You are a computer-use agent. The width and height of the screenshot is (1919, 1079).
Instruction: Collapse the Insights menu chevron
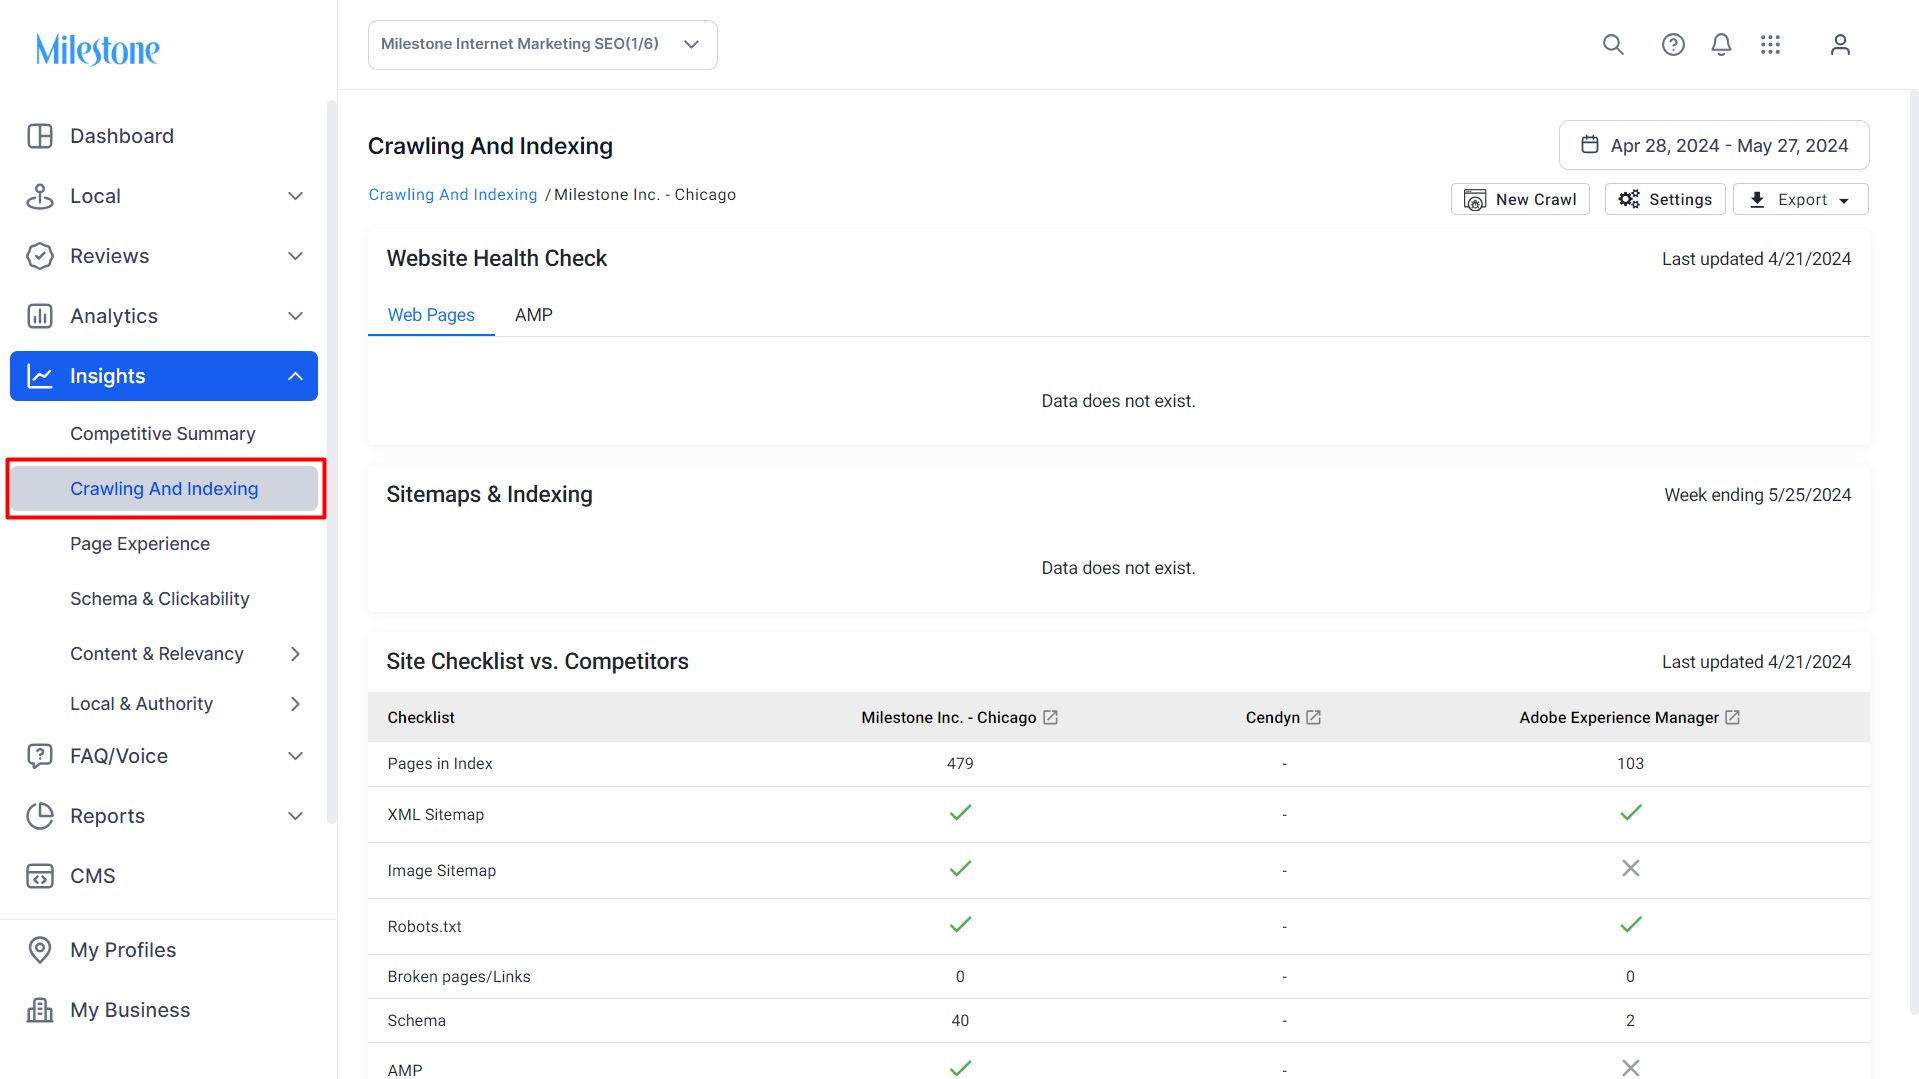pyautogui.click(x=295, y=376)
